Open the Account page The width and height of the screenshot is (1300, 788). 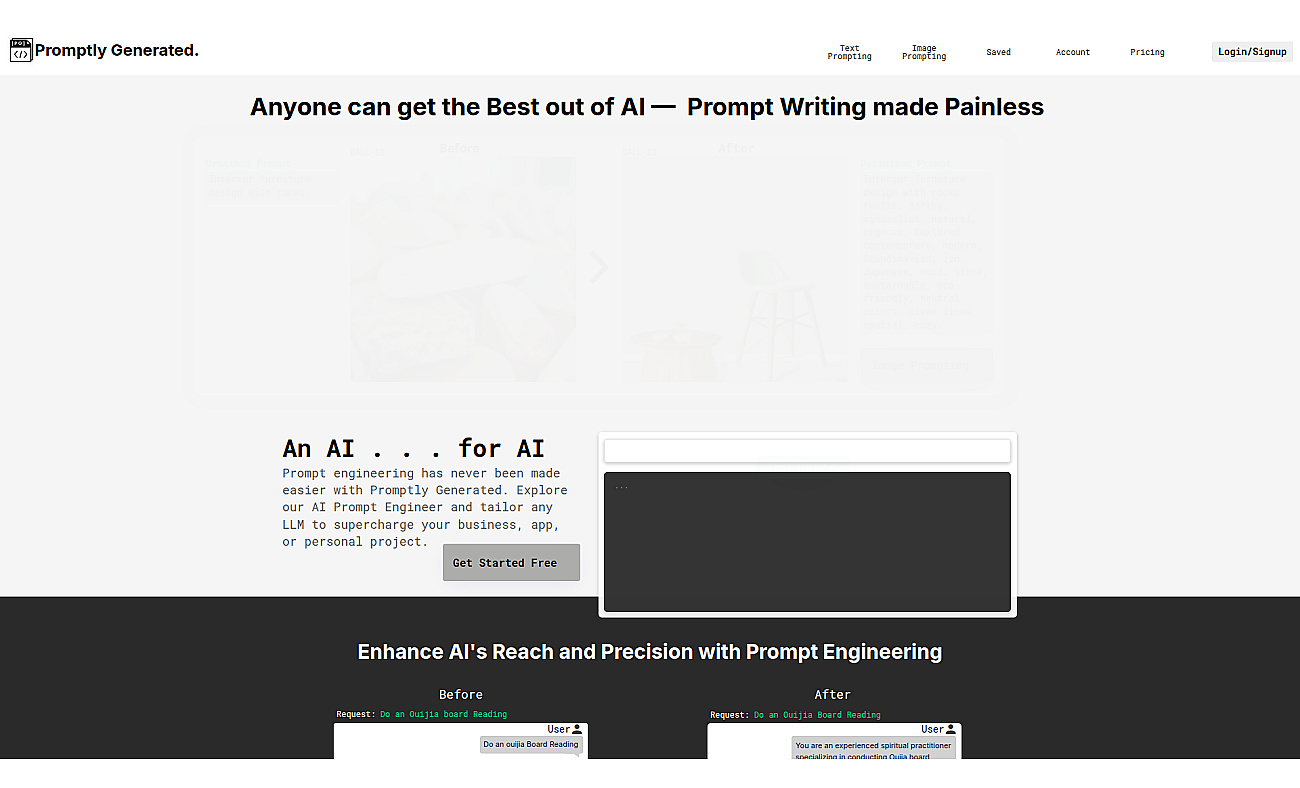pos(1072,52)
